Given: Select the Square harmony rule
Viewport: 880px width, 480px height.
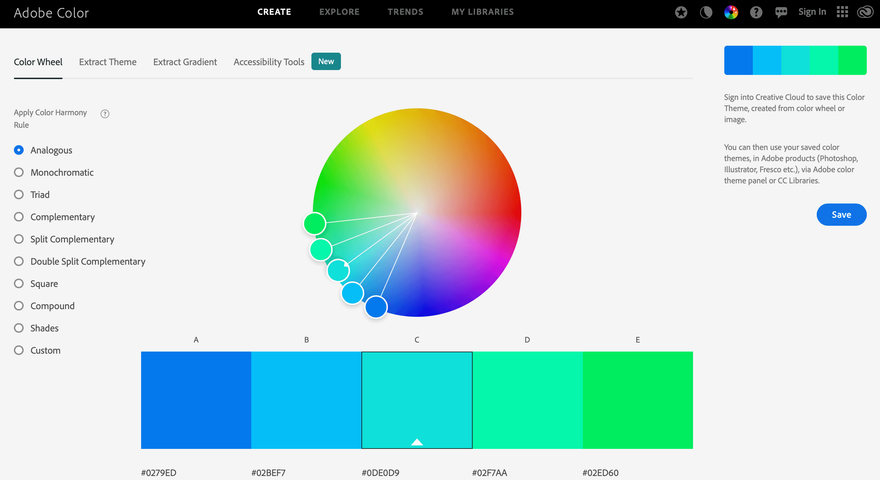Looking at the screenshot, I should (x=36, y=284).
